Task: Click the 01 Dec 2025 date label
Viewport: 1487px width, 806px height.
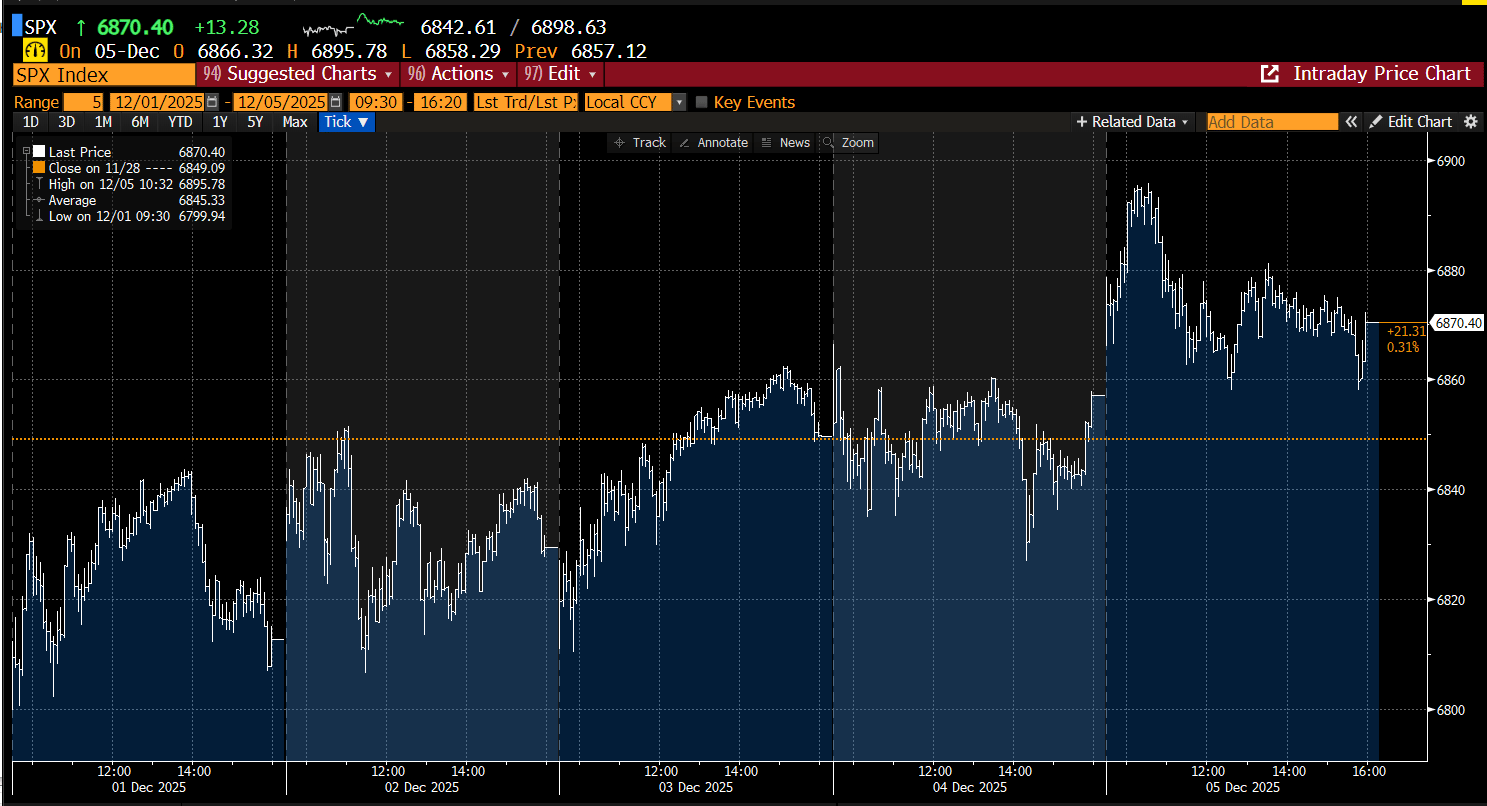Action: pyautogui.click(x=148, y=788)
